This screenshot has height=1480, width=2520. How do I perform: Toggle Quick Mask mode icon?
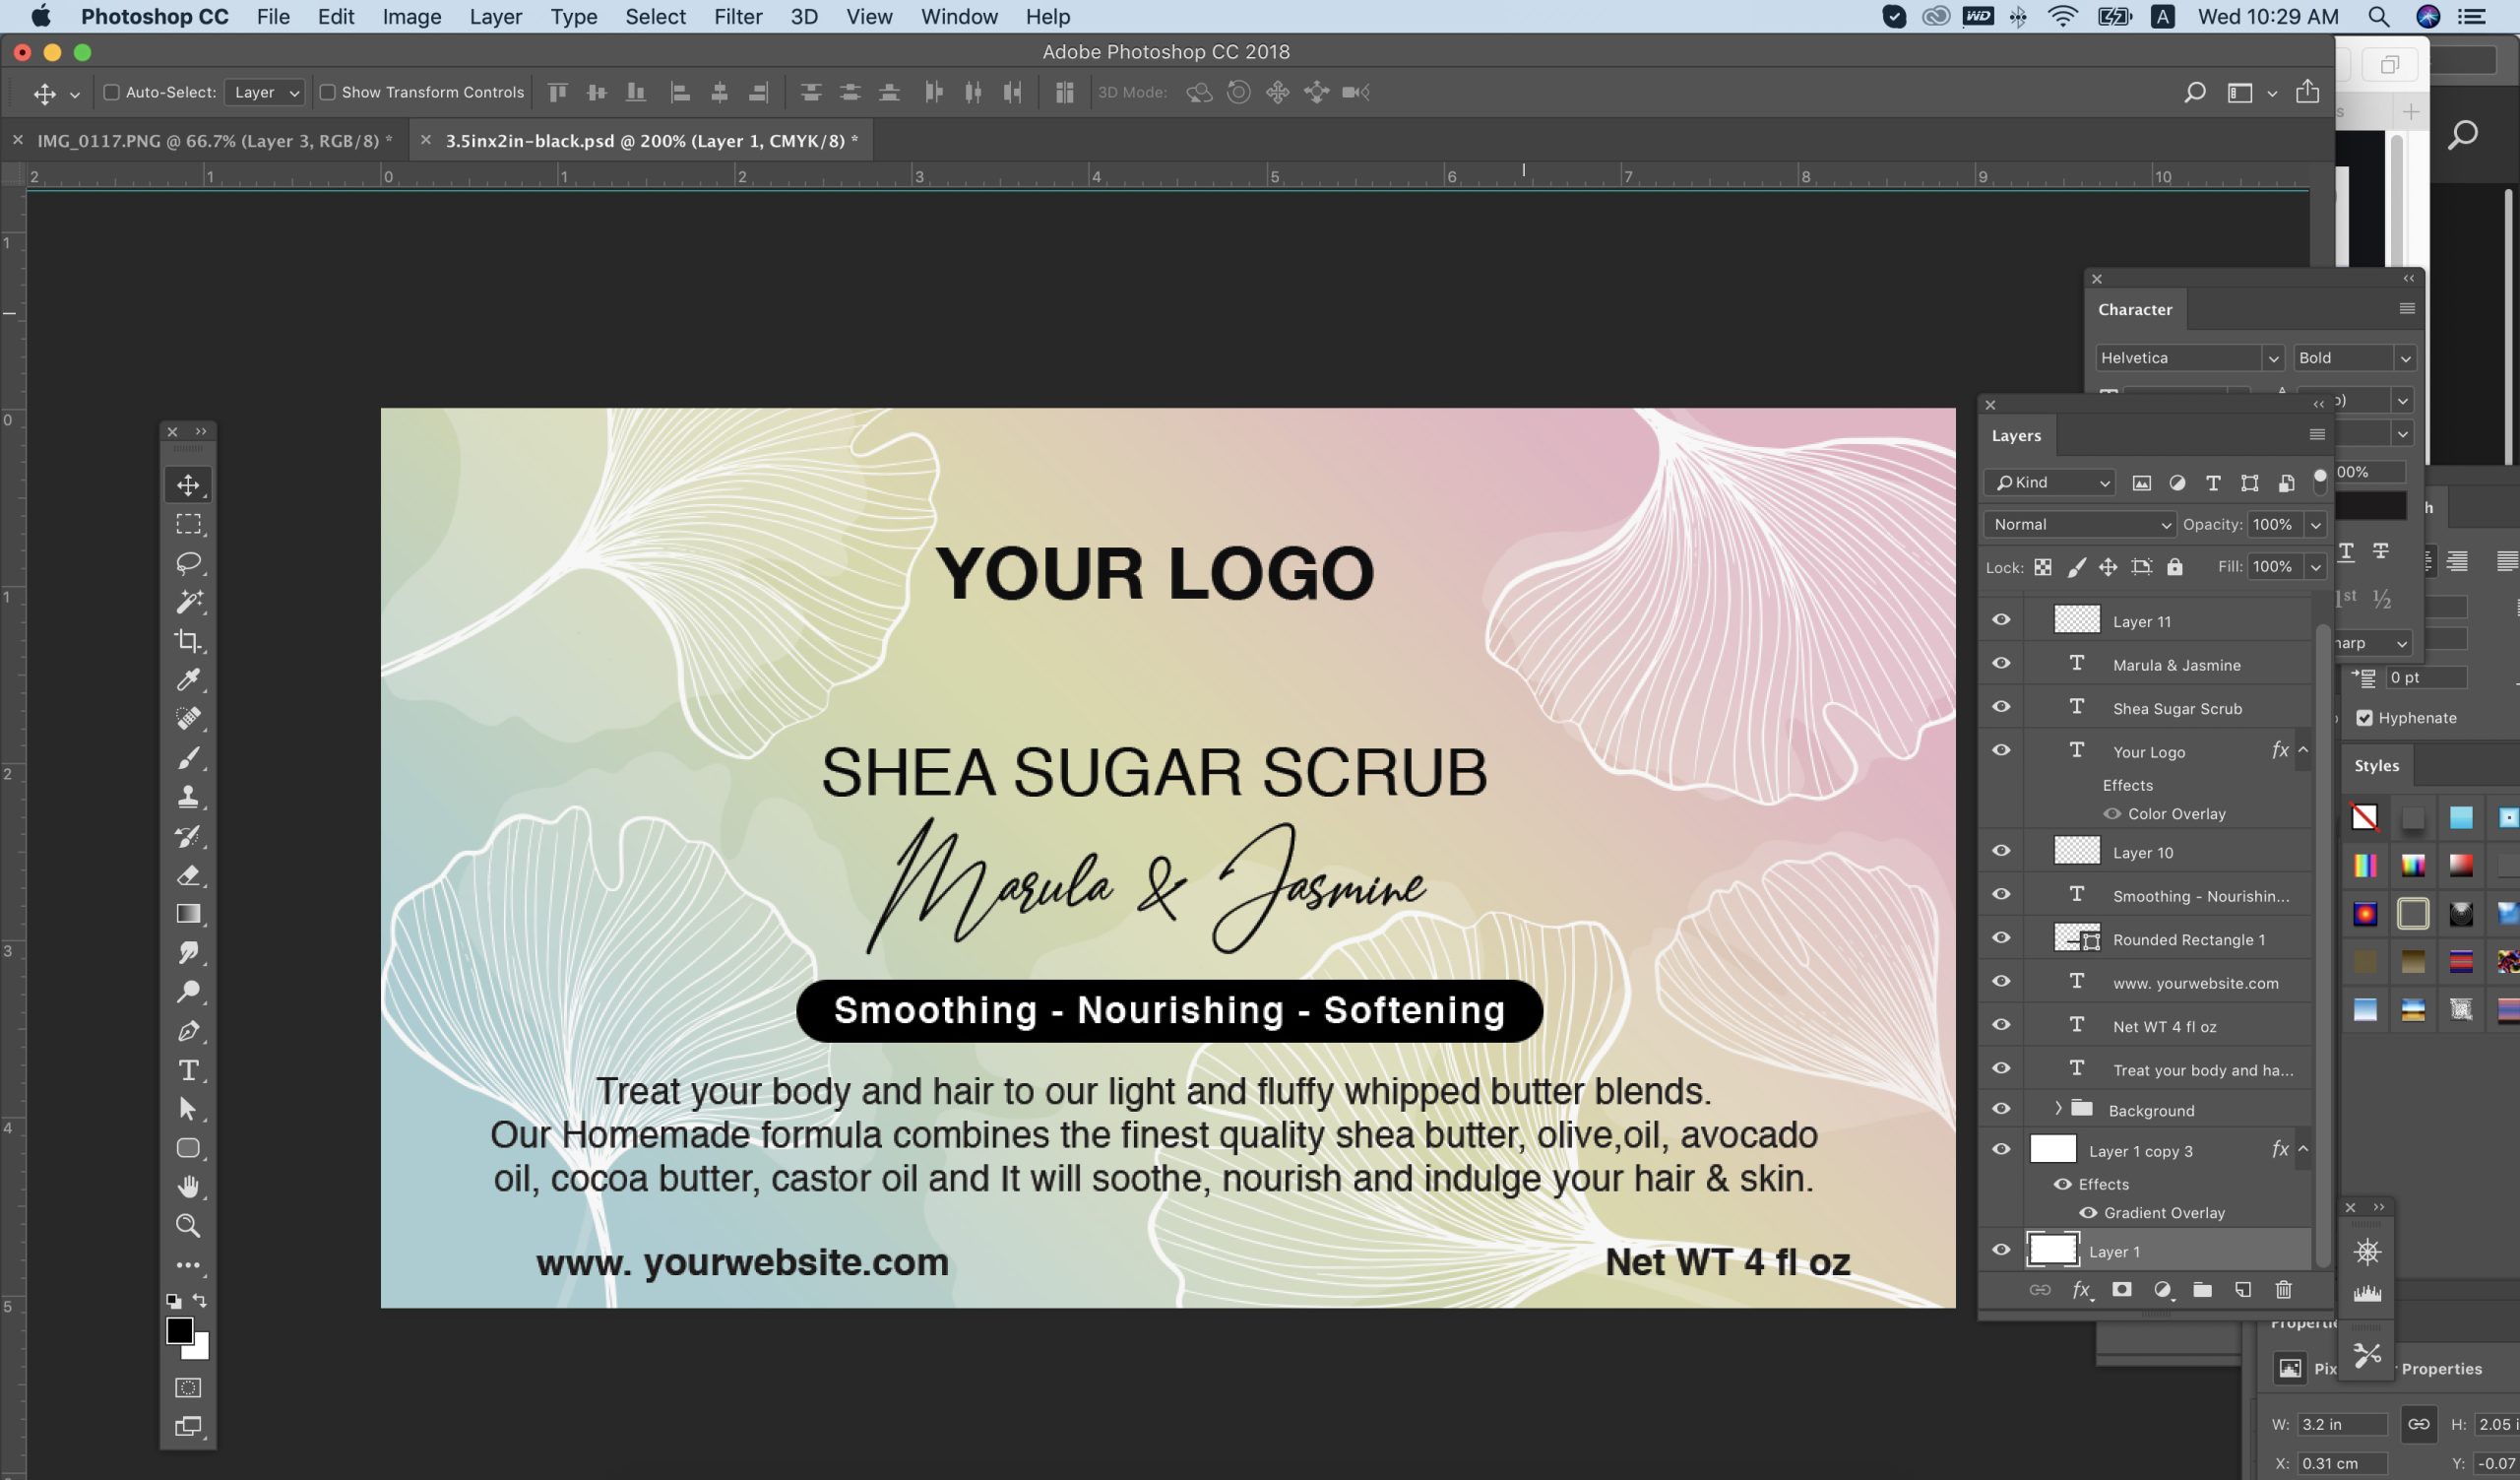(x=188, y=1388)
